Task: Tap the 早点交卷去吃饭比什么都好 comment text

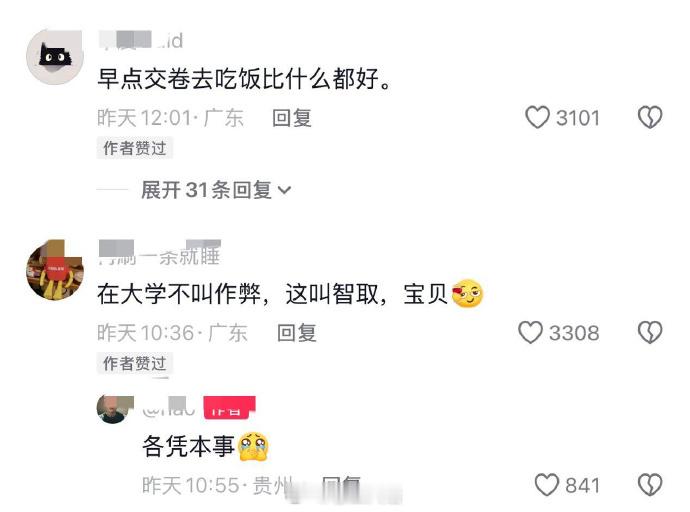Action: (x=244, y=79)
